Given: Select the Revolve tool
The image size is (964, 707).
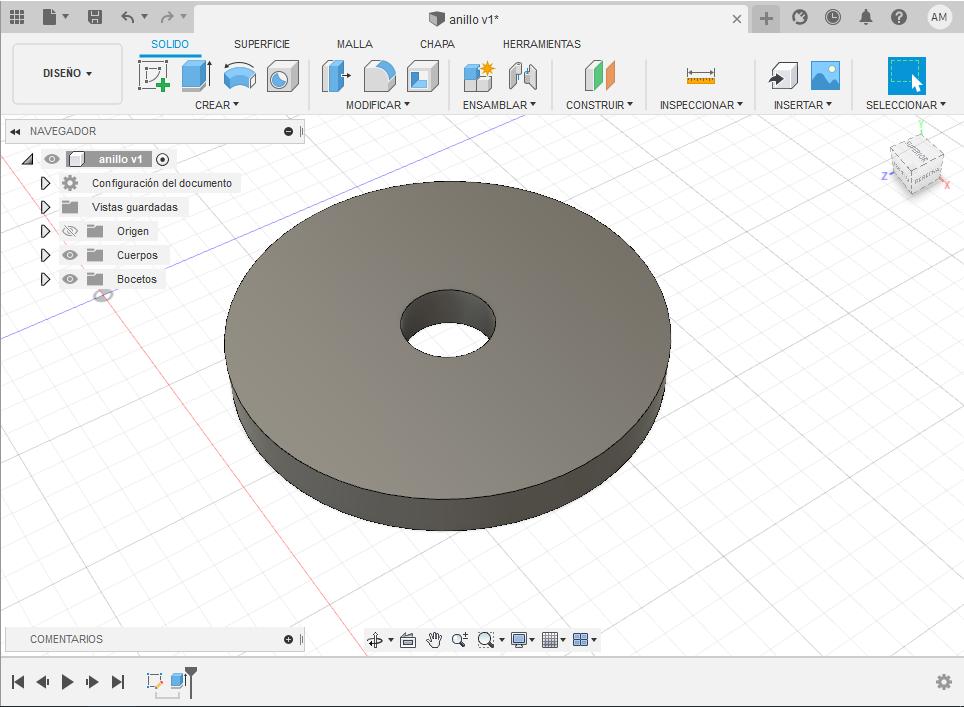Looking at the screenshot, I should tap(239, 76).
